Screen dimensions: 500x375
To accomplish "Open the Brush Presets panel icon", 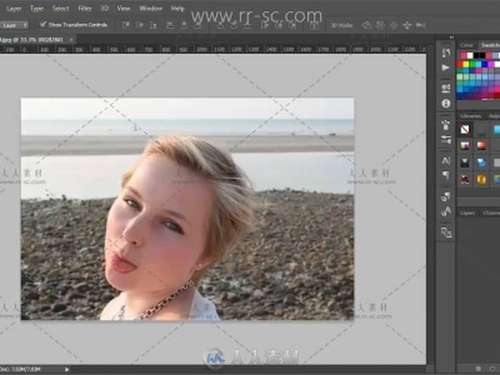I will pos(446,125).
